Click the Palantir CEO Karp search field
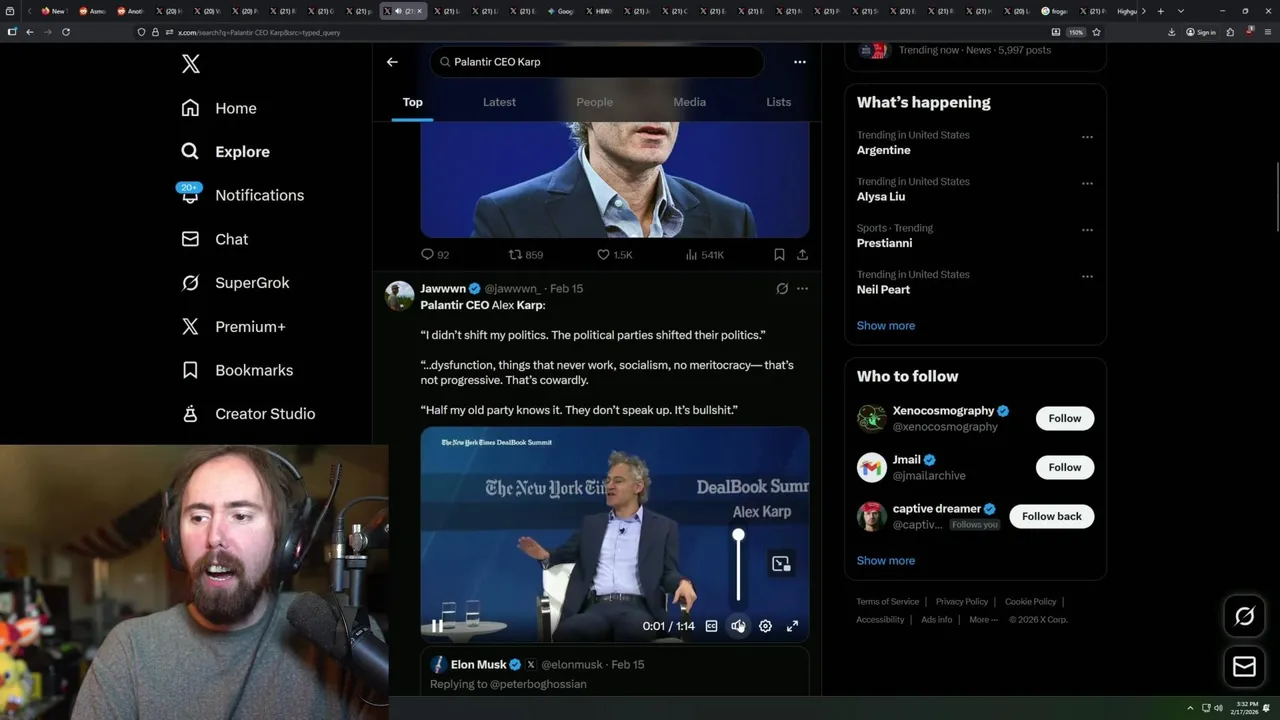 coord(597,62)
